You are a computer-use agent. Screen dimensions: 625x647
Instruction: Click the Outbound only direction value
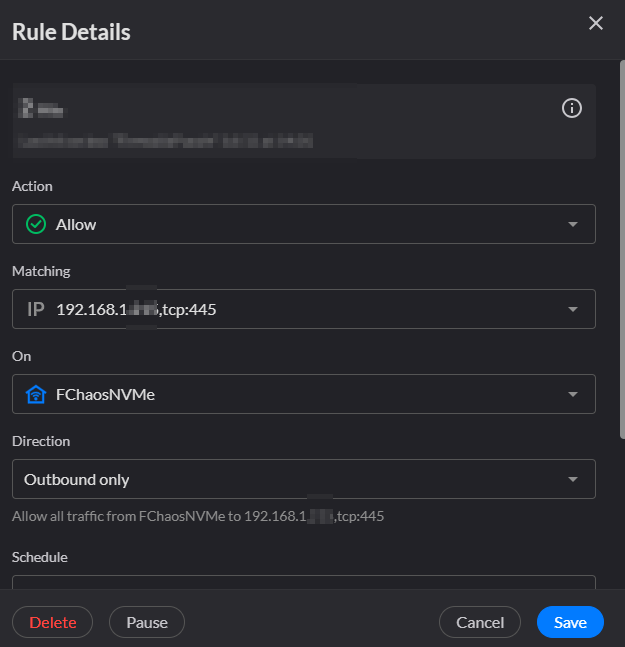coord(77,479)
